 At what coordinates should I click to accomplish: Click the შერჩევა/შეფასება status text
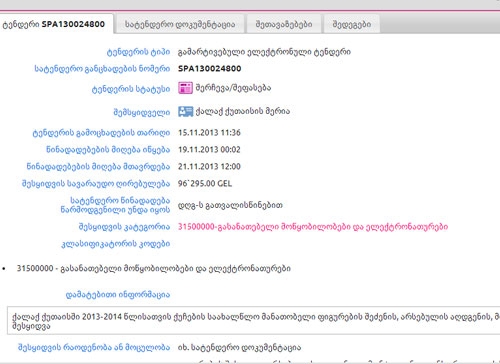coord(233,88)
